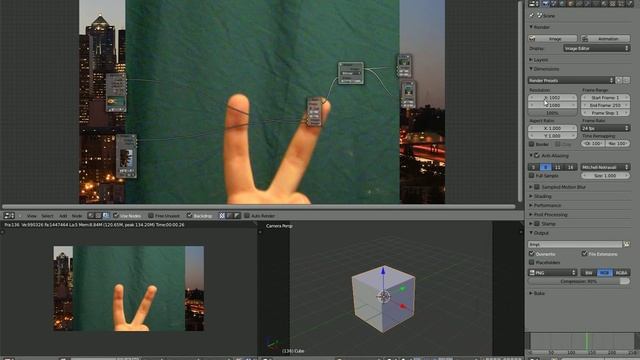Image resolution: width=640 pixels, height=360 pixels.
Task: Open the View menu in node editor
Action: [31, 216]
